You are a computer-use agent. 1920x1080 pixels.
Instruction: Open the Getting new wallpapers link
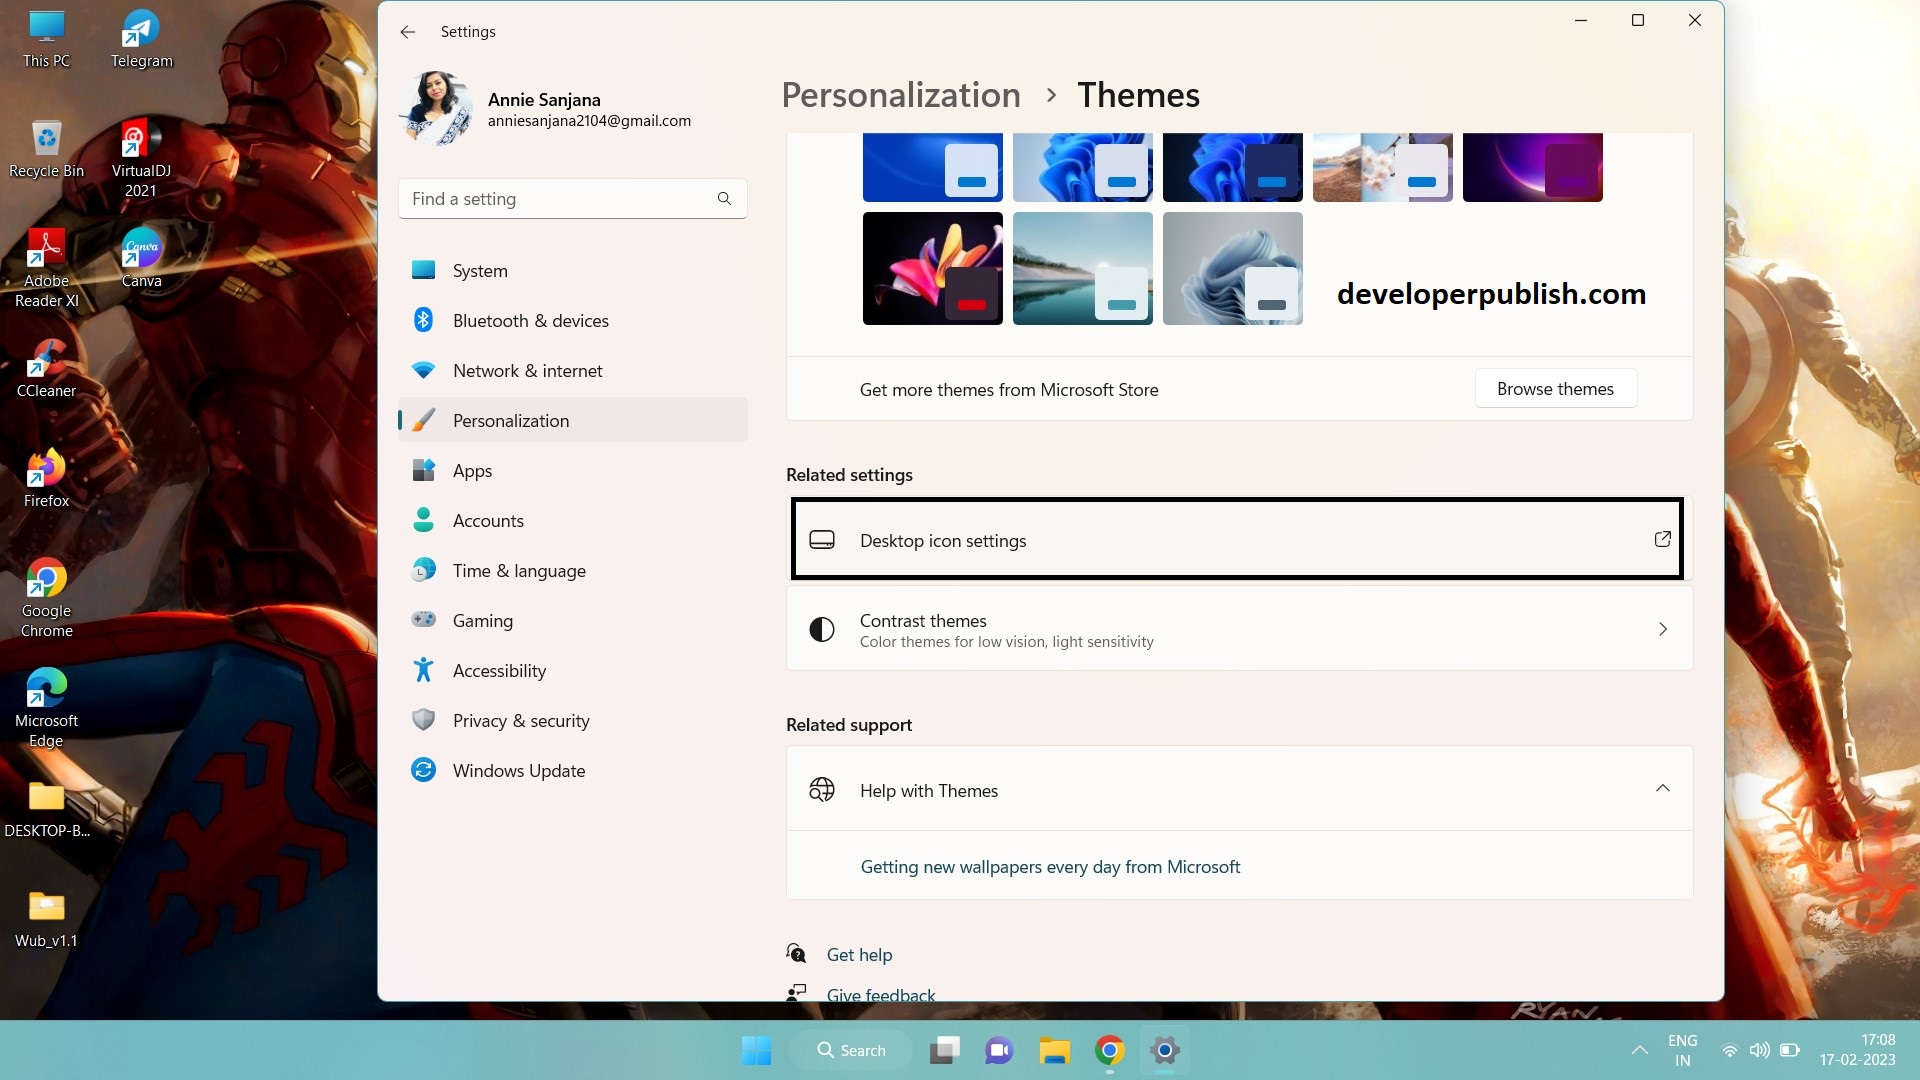(1049, 866)
